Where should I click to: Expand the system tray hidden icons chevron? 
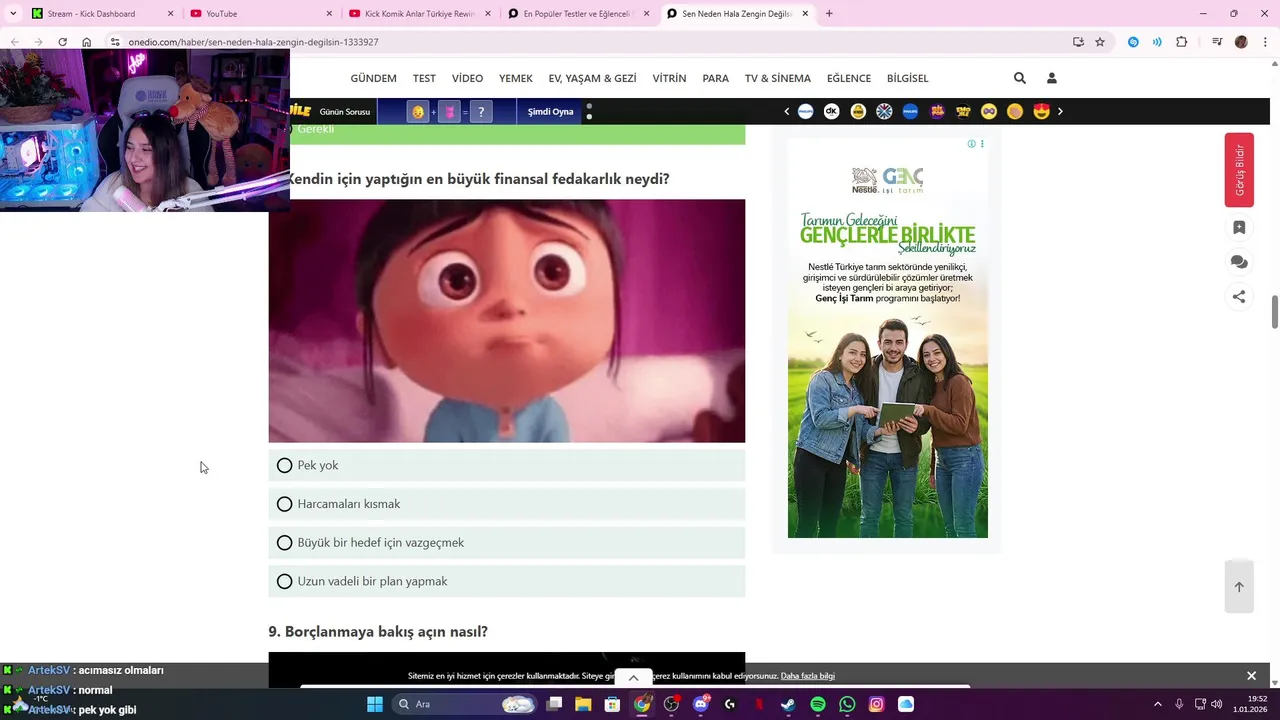click(x=1158, y=704)
